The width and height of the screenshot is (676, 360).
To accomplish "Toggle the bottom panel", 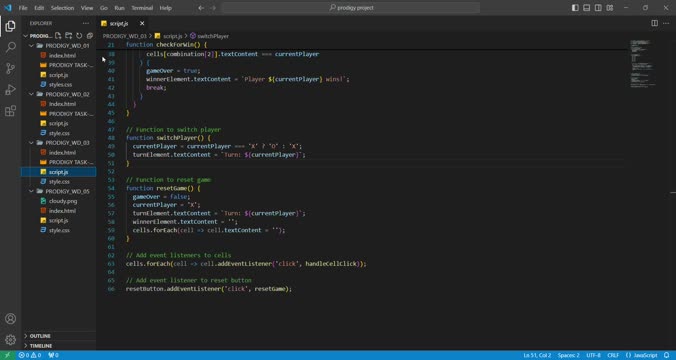I will point(587,8).
